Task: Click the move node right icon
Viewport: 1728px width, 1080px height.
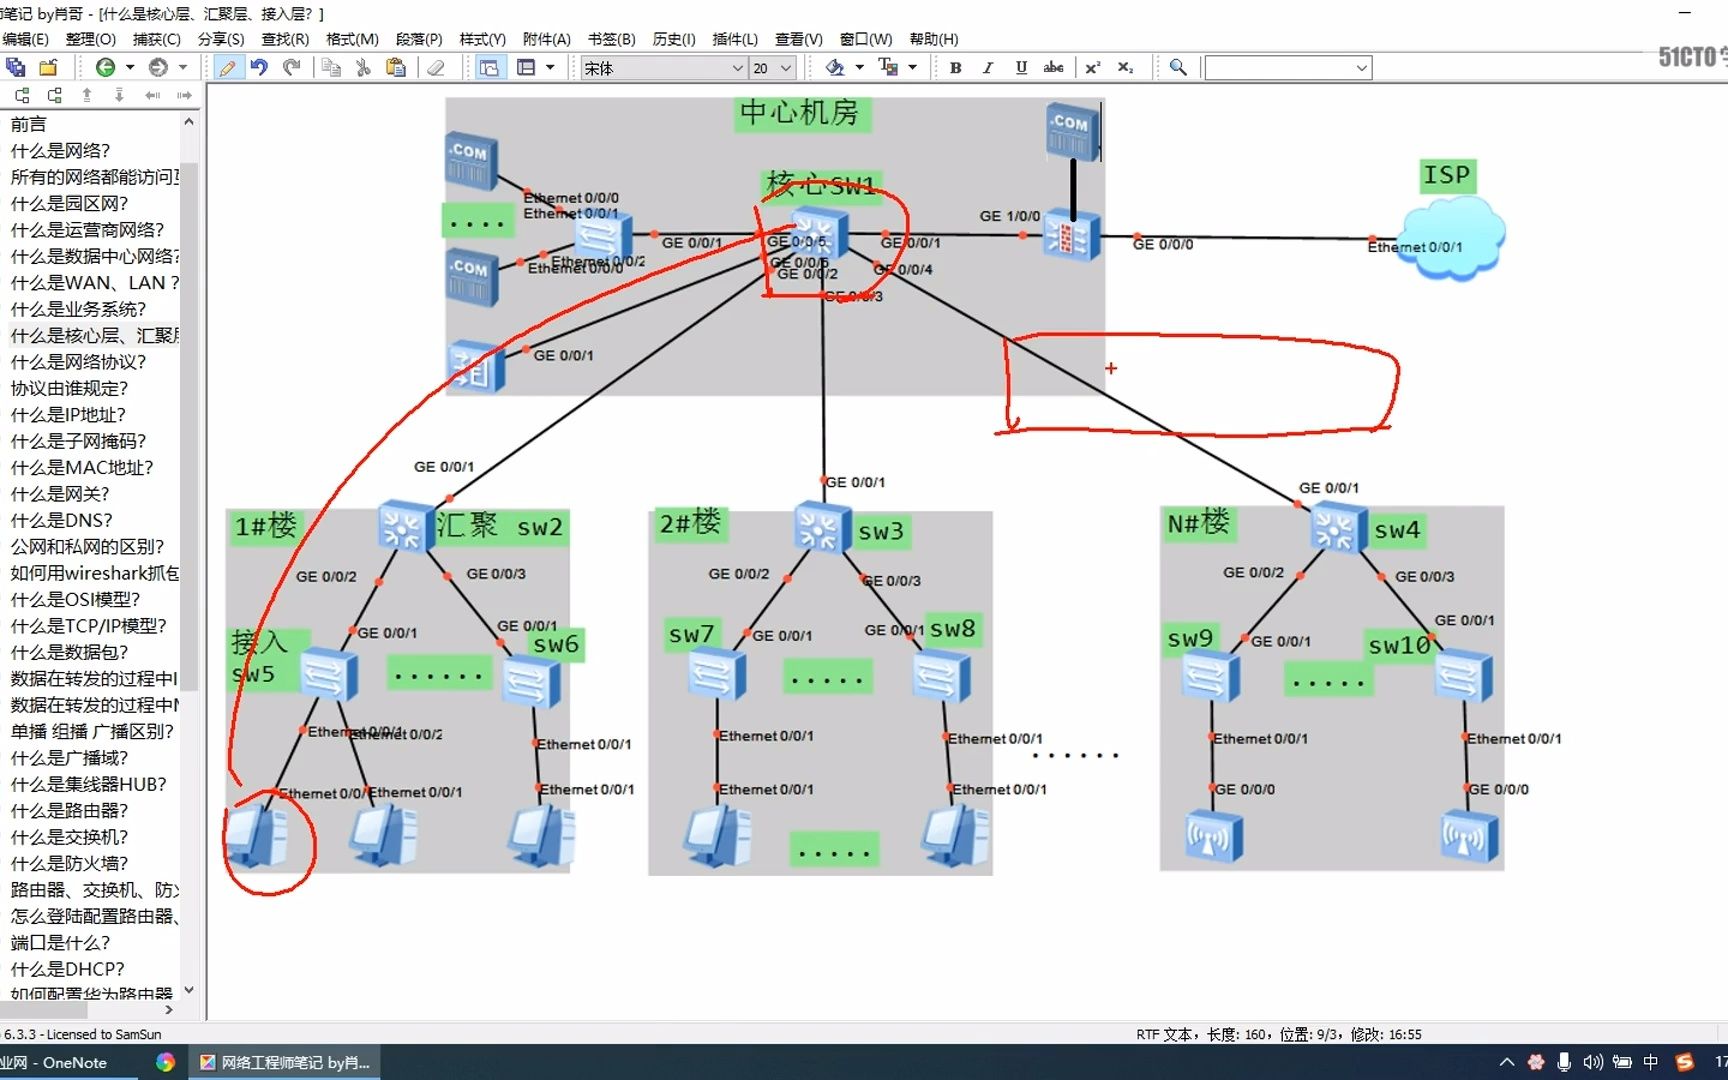Action: pyautogui.click(x=184, y=95)
